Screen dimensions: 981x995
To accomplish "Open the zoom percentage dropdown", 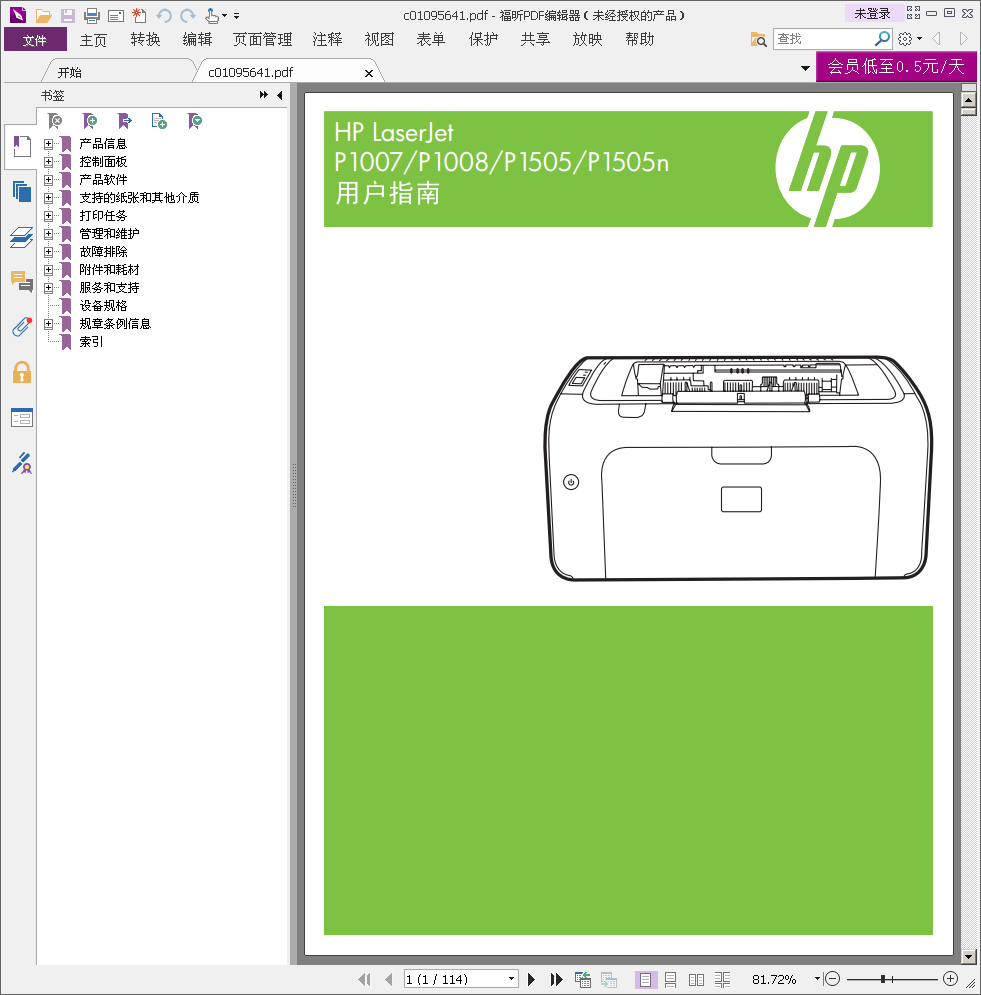I will coord(817,979).
